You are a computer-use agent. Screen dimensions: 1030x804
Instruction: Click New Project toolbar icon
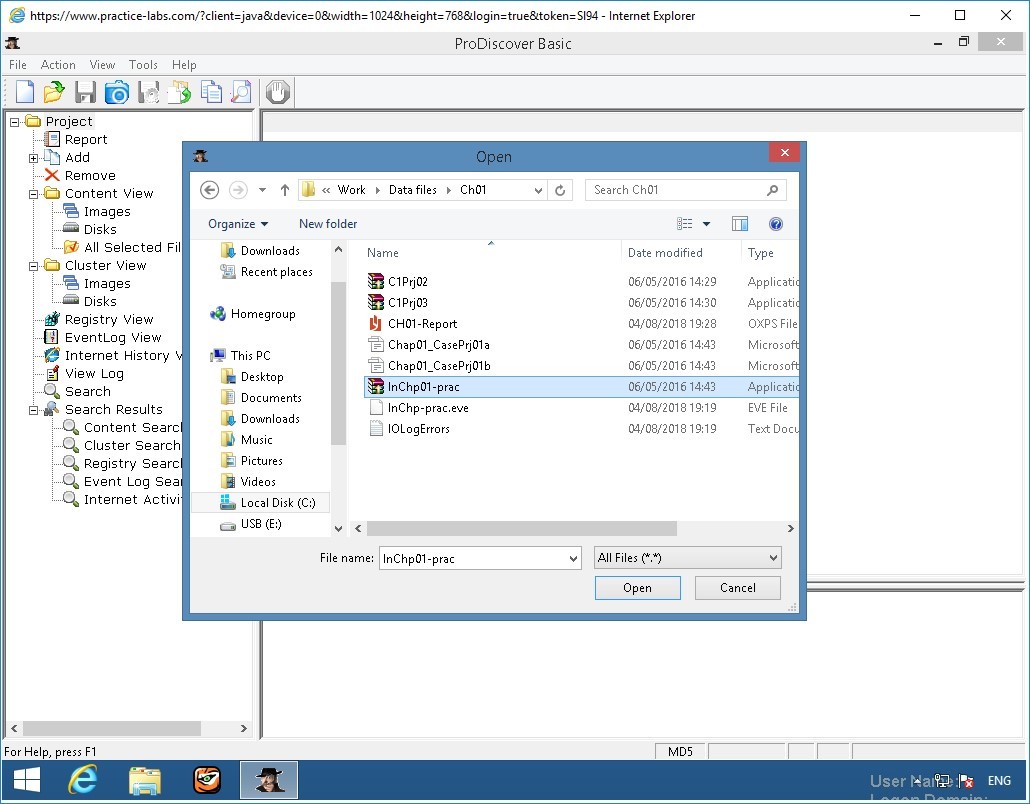25,92
